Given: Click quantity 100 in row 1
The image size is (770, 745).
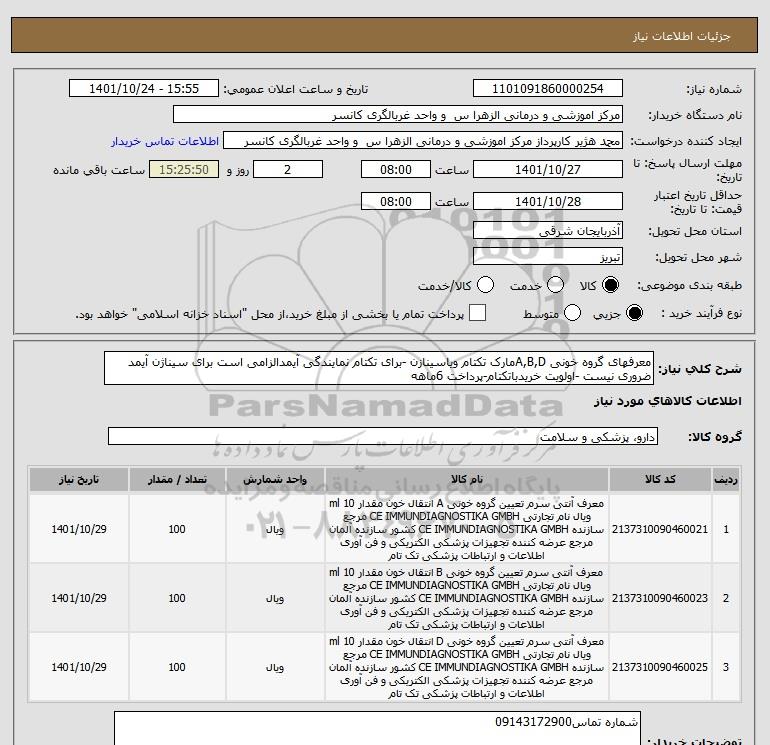Looking at the screenshot, I should tap(177, 529).
